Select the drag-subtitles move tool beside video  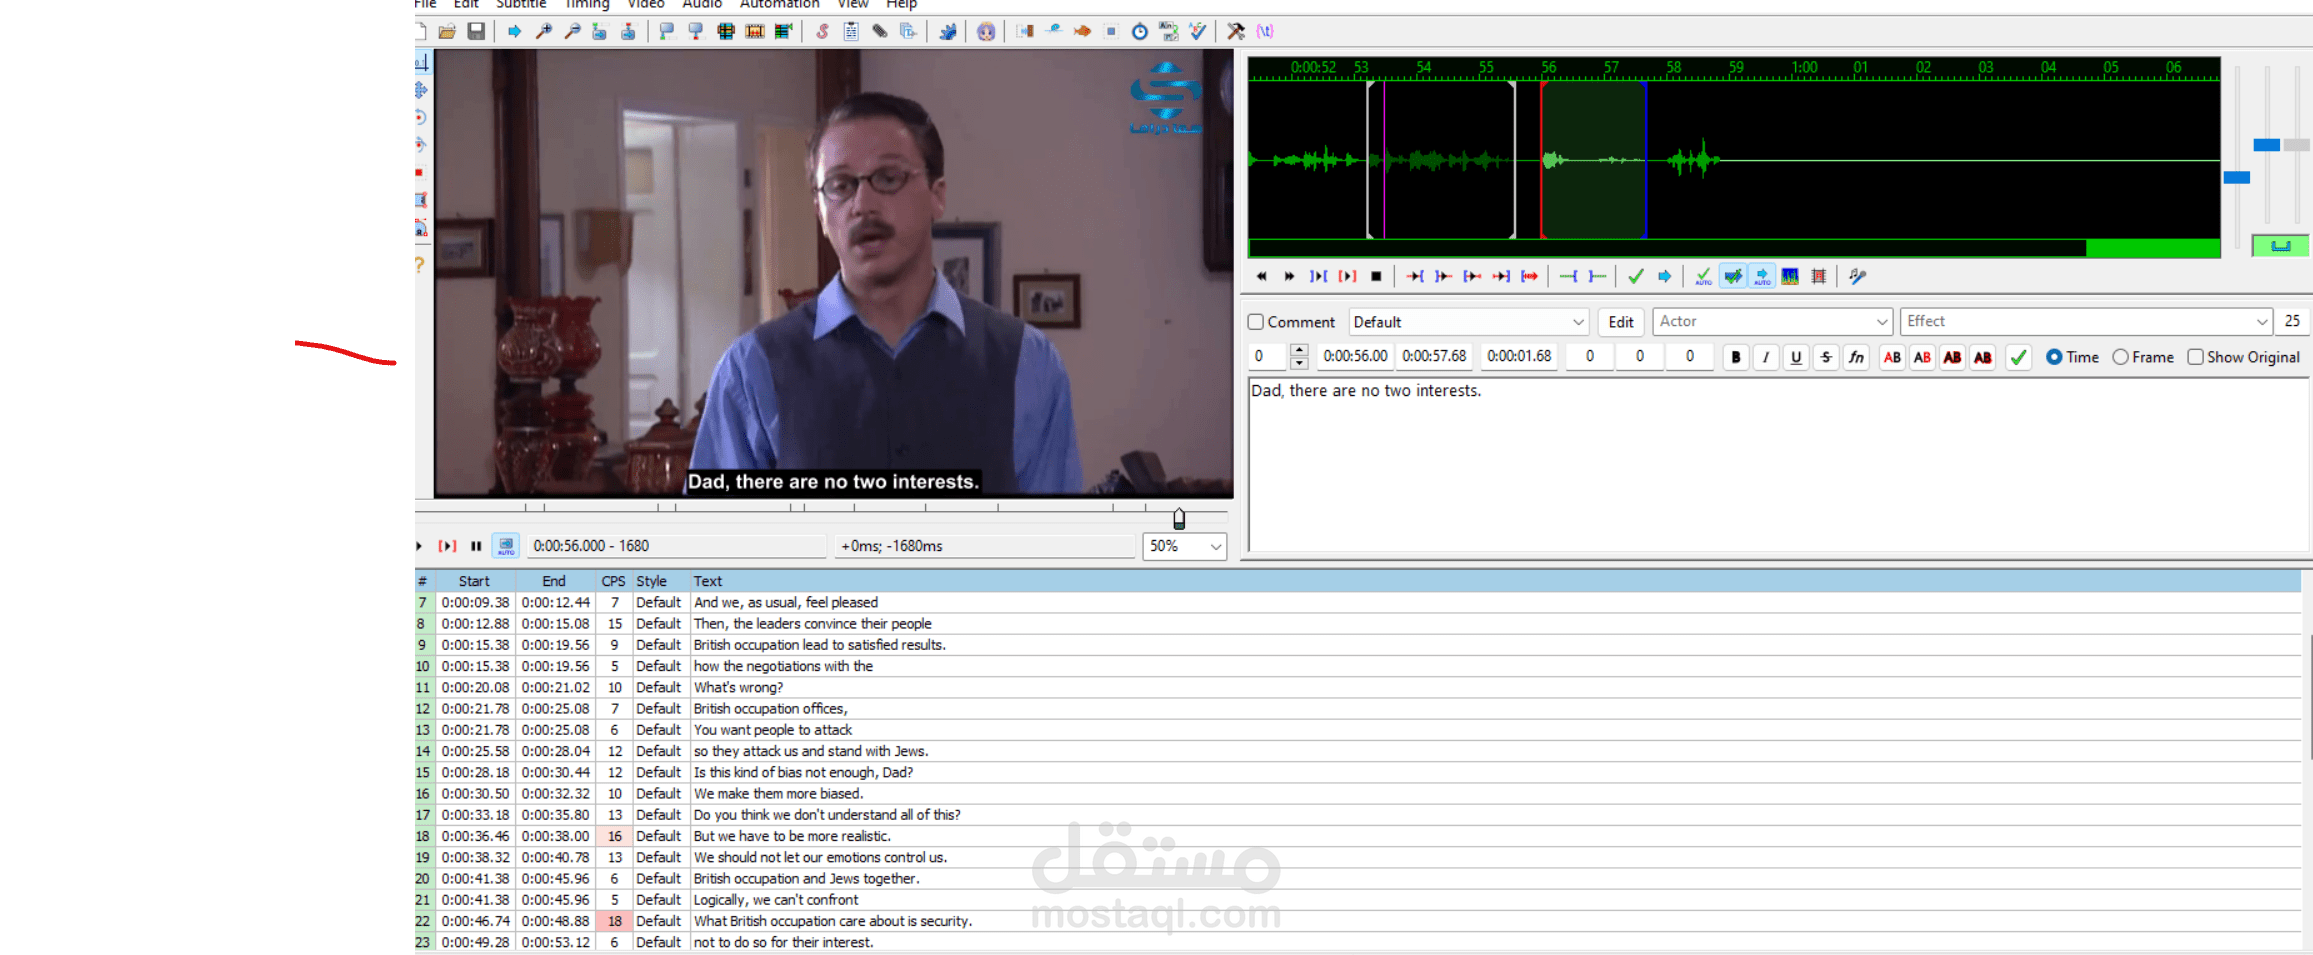point(421,90)
